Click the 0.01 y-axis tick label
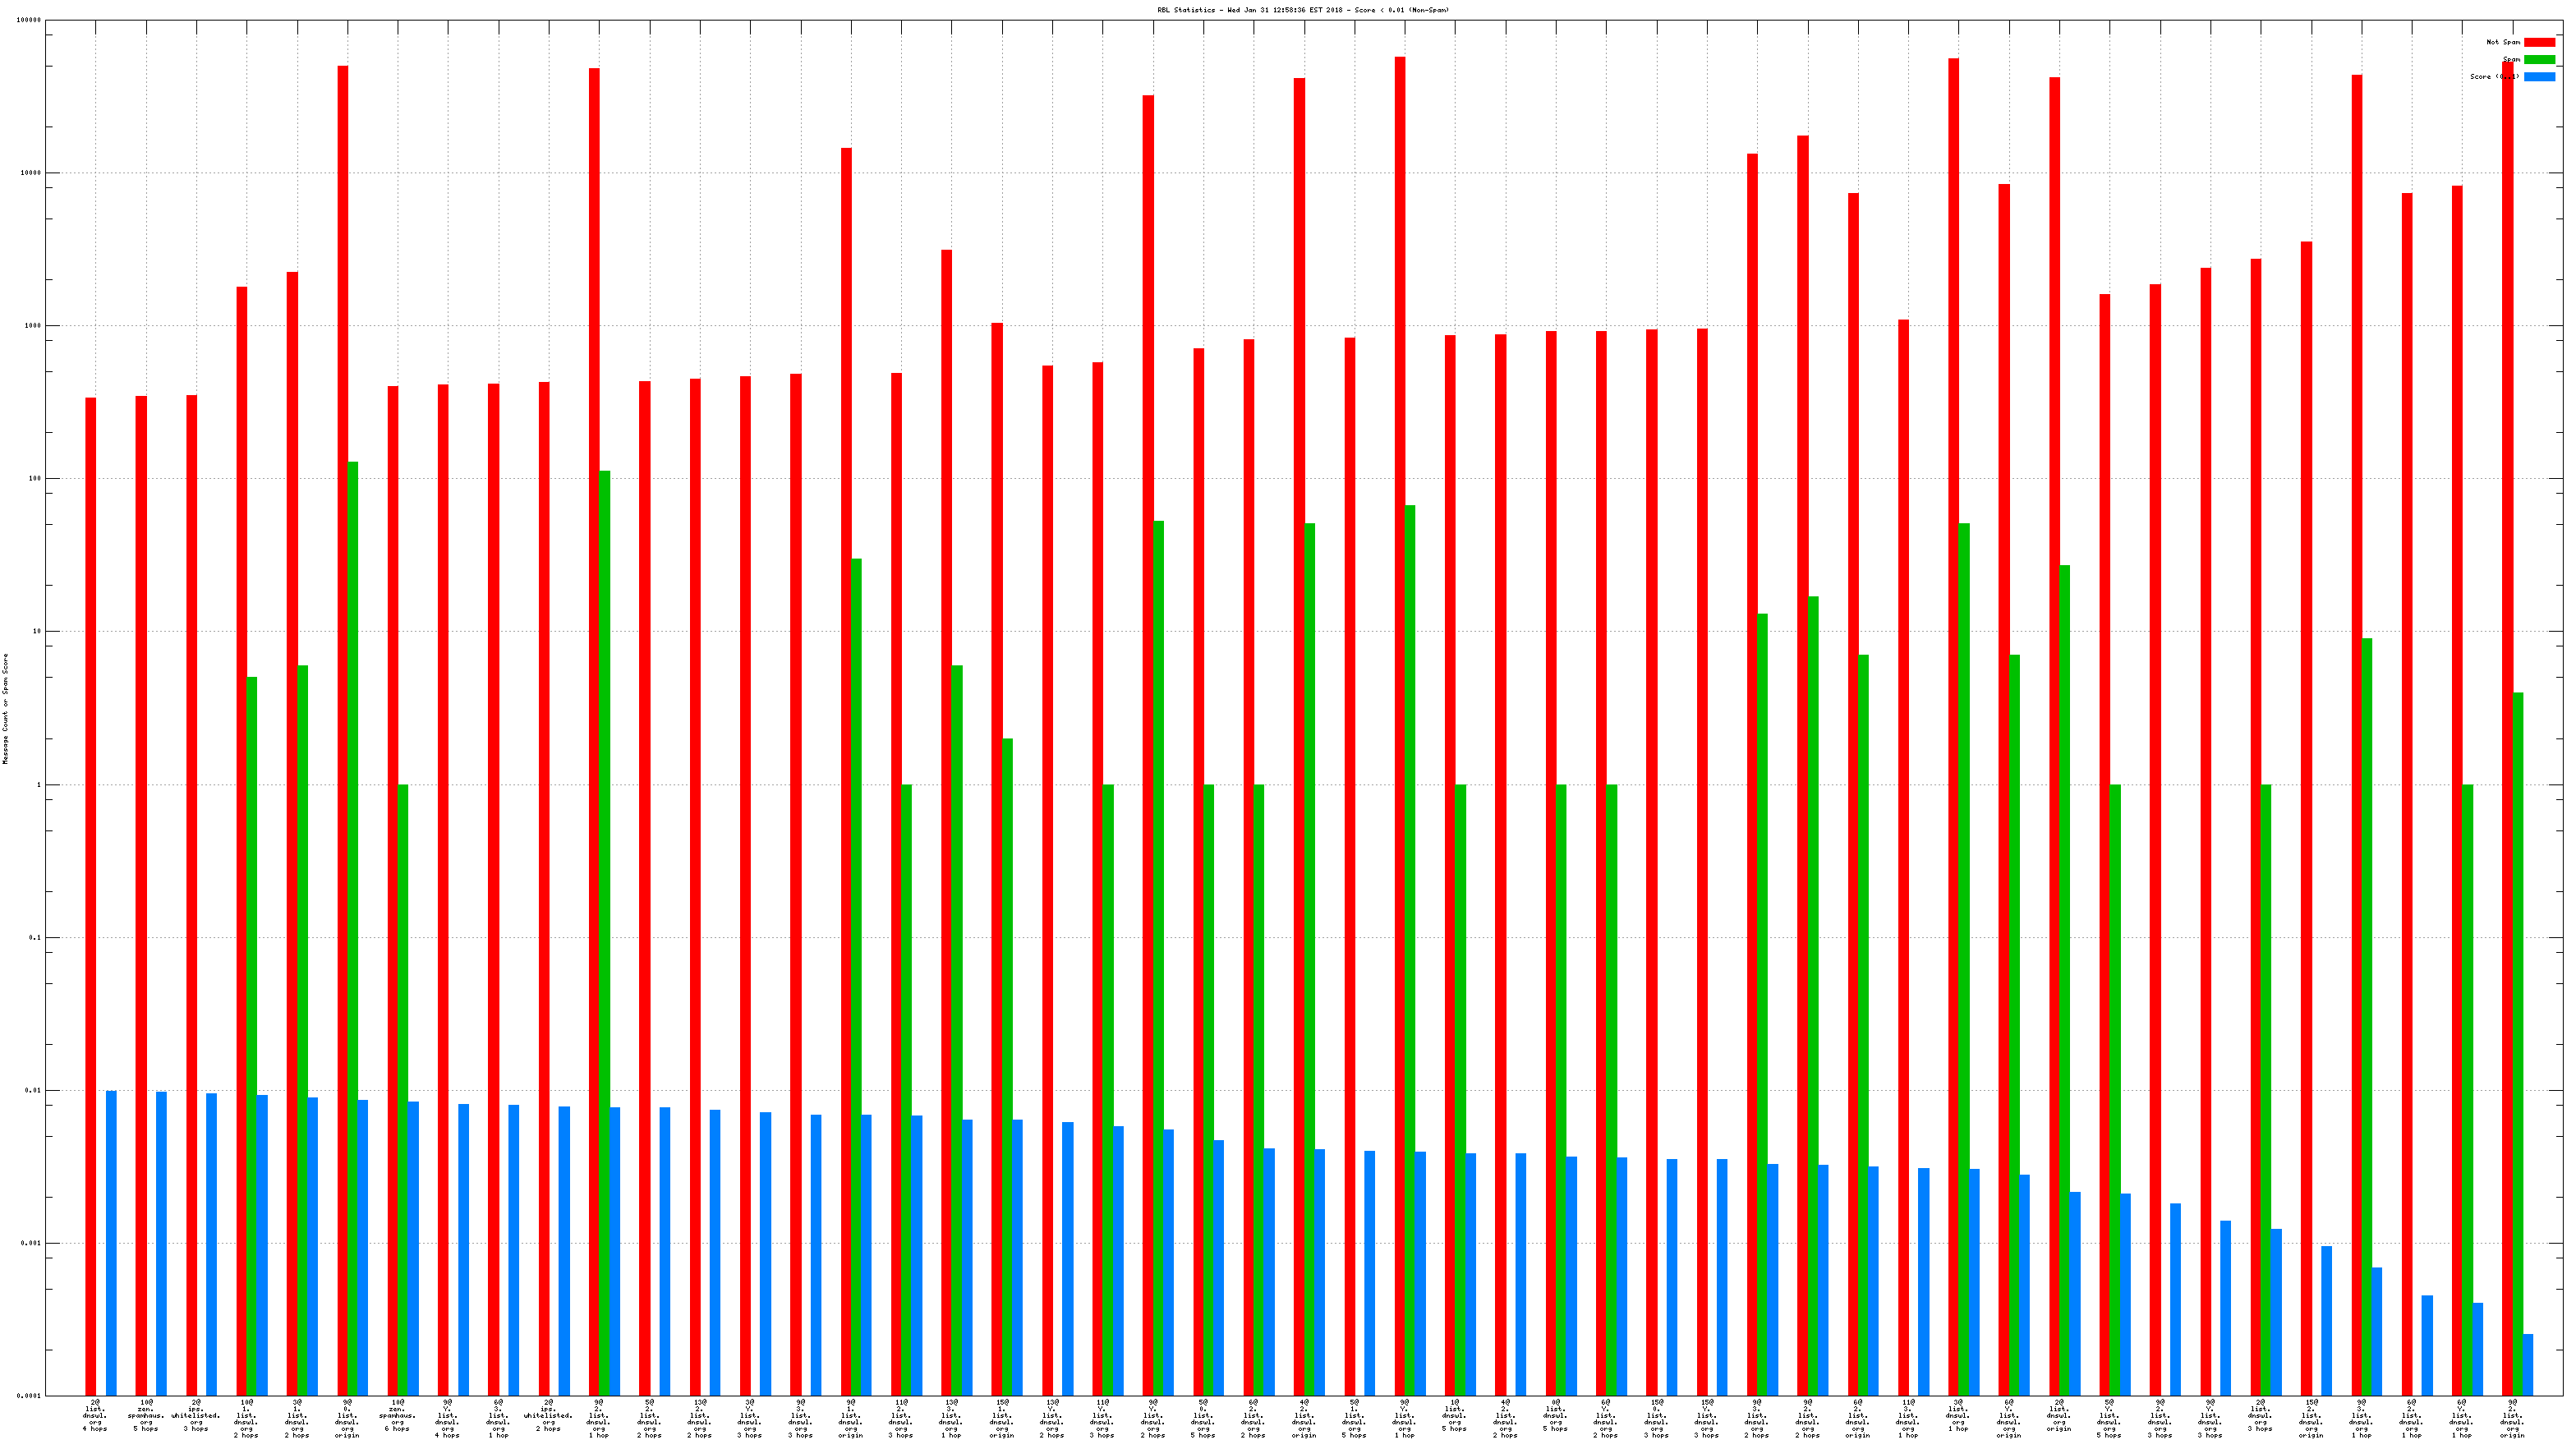This screenshot has width=2576, height=1449. click(x=33, y=1090)
